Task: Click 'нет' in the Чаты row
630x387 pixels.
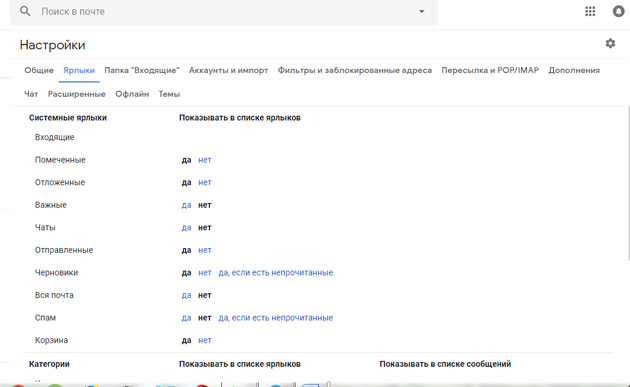Action: pos(205,227)
